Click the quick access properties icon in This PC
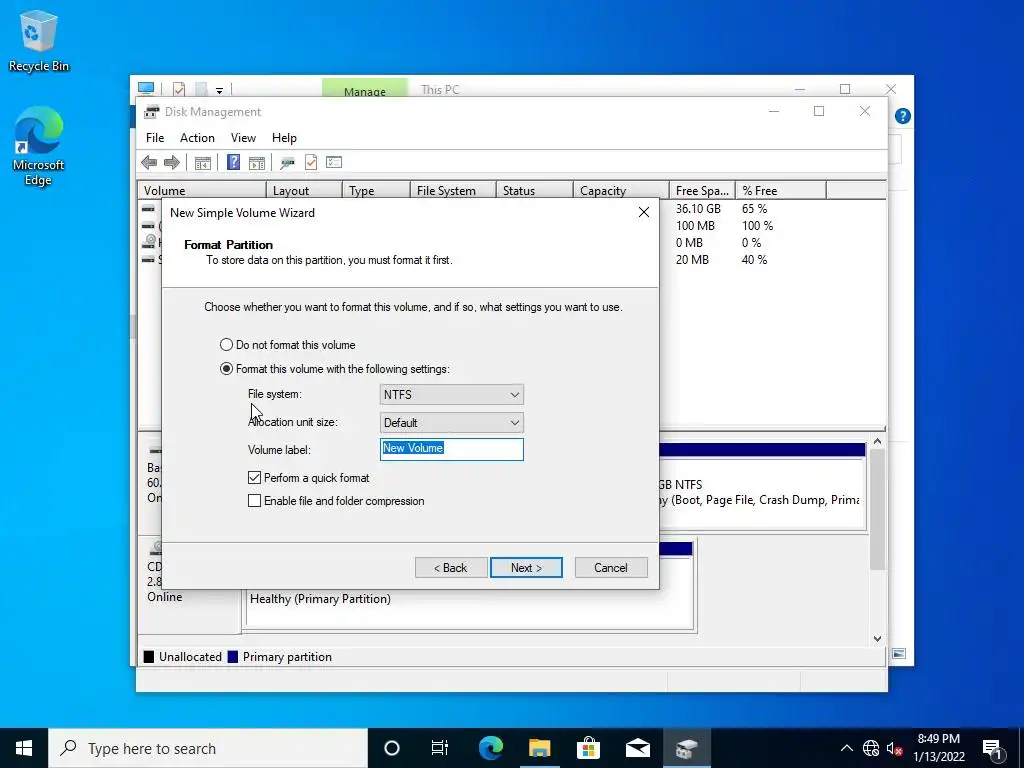The height and width of the screenshot is (768, 1024). coord(179,89)
